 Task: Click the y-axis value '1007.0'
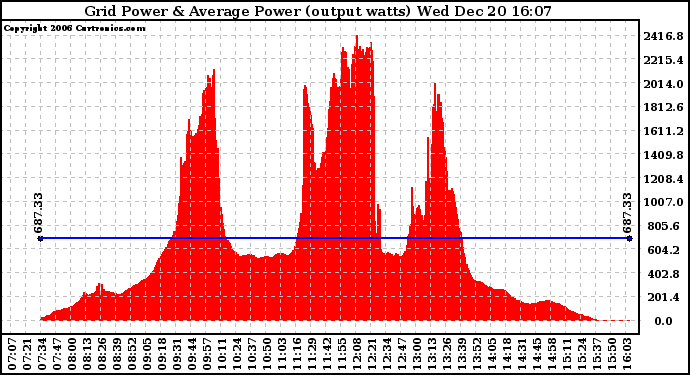coord(663,202)
